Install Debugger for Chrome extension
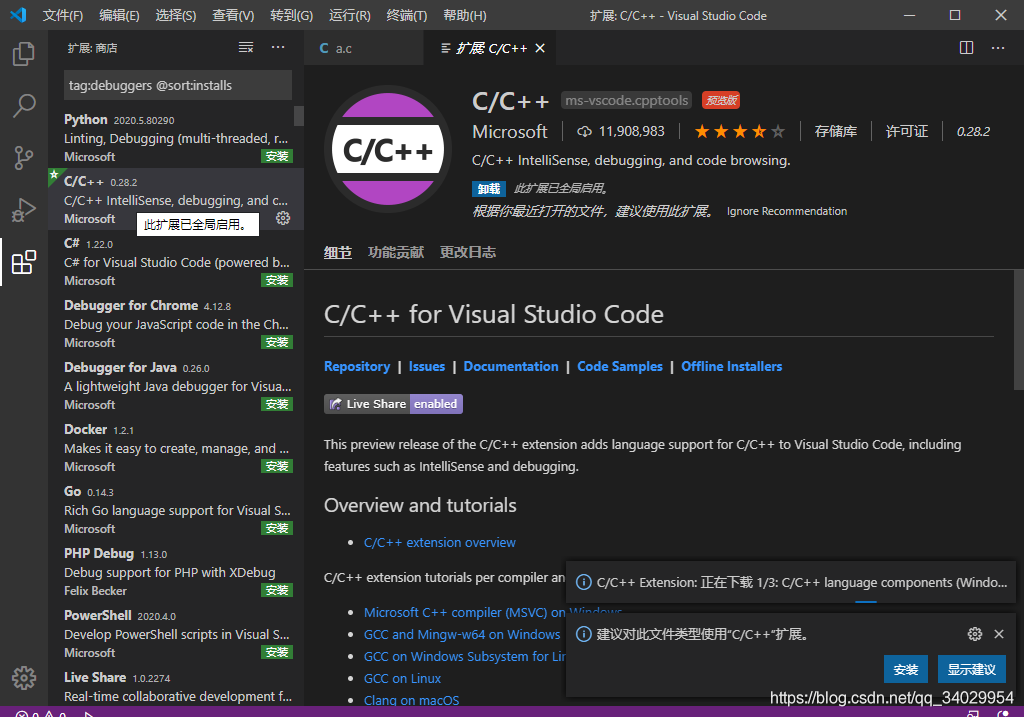The height and width of the screenshot is (717, 1024). point(277,342)
